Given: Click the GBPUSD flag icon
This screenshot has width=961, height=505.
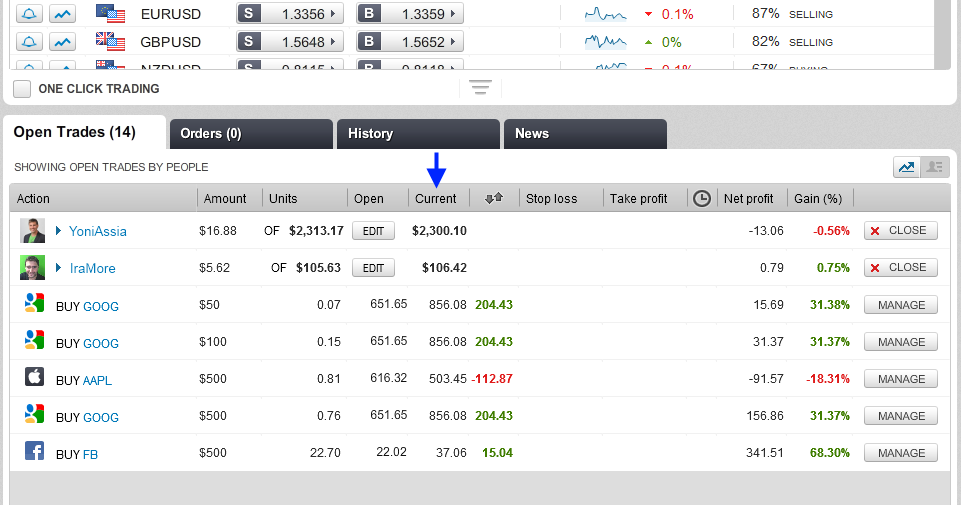Looking at the screenshot, I should coord(110,41).
